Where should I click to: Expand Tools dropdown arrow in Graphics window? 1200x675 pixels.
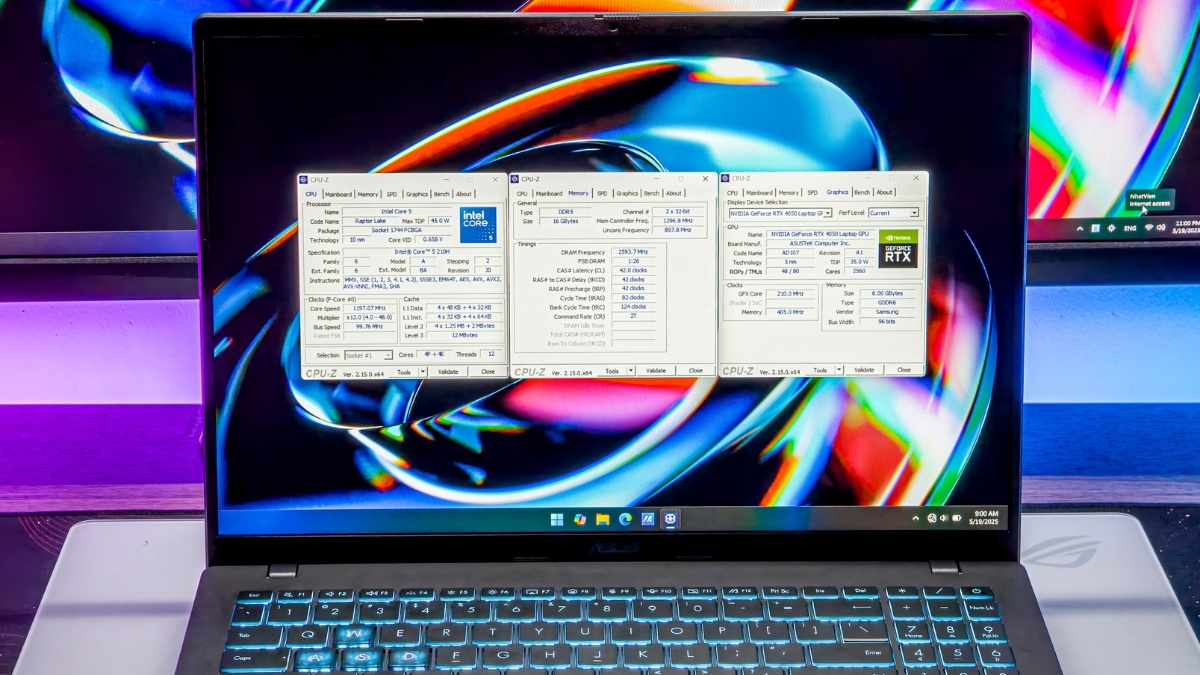click(839, 370)
